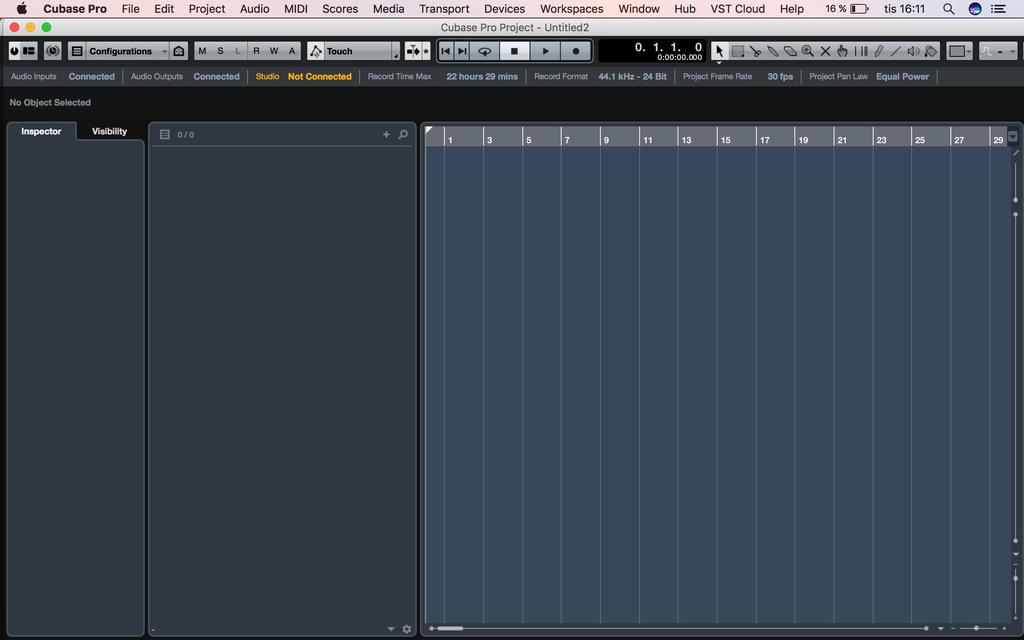Select the Object Selection arrow tool
The height and width of the screenshot is (640, 1024).
point(720,51)
